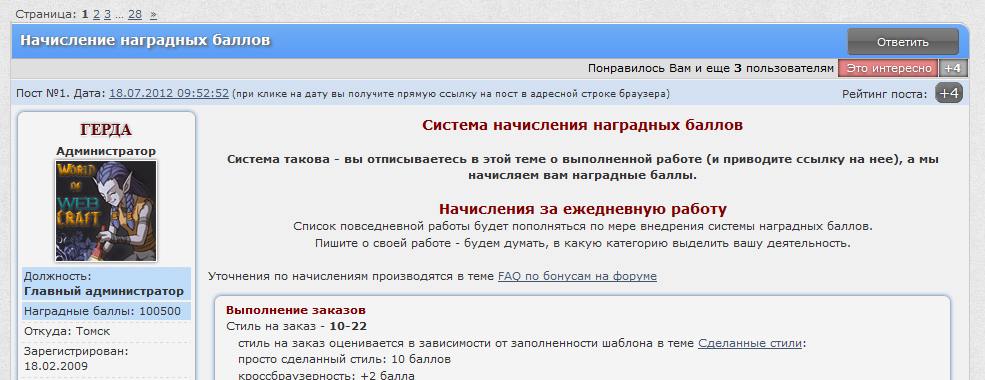This screenshot has width=985, height=380.
Task: Click 'просто сделанный стиль: 10 баллов' line
Action: point(344,360)
